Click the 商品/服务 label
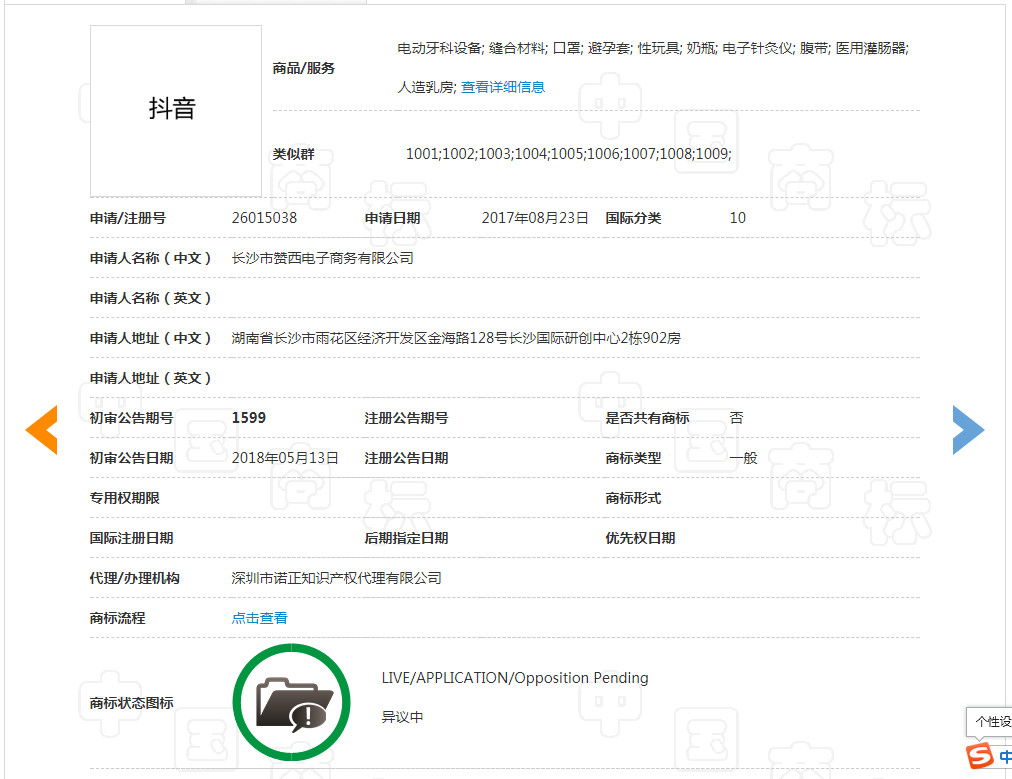The image size is (1012, 779). tap(303, 68)
